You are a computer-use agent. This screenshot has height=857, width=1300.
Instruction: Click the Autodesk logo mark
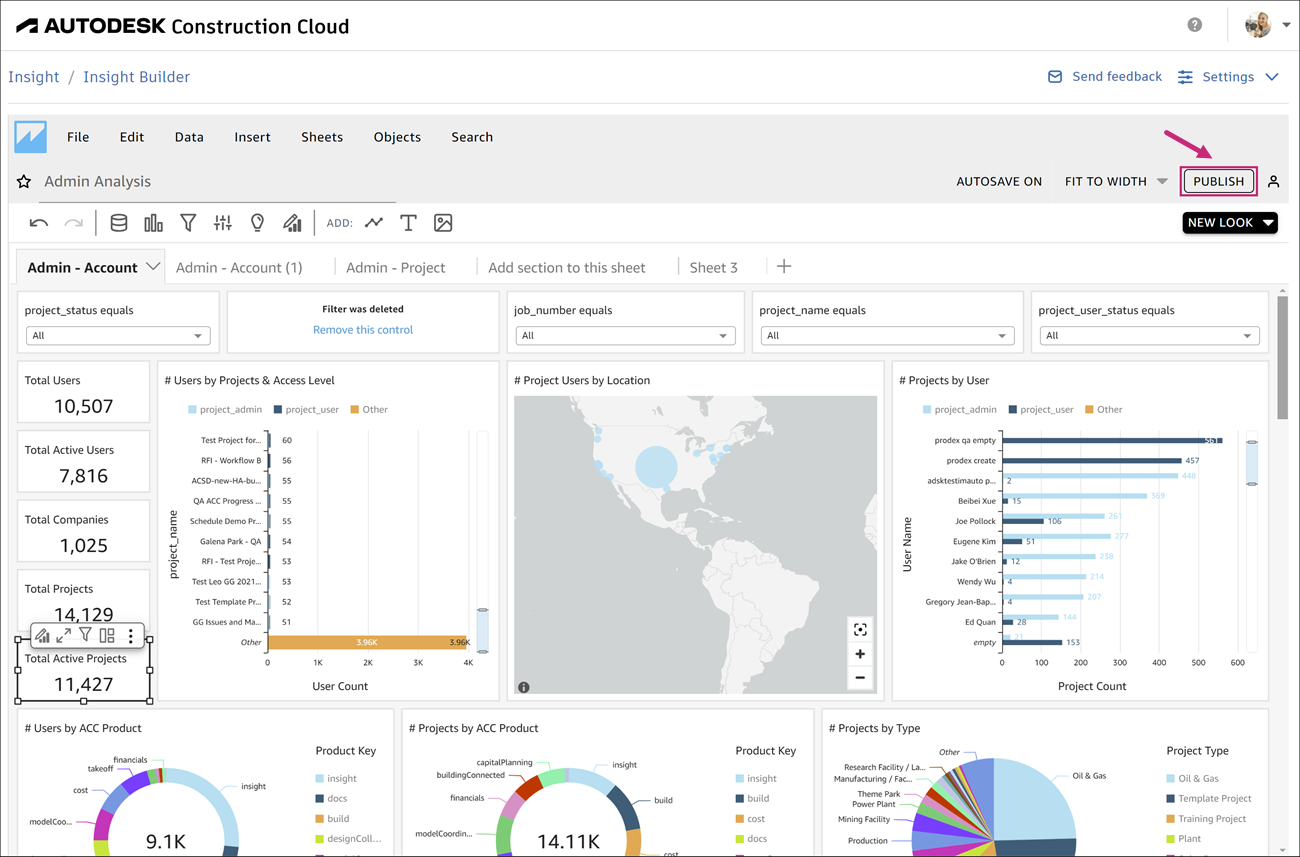27,26
